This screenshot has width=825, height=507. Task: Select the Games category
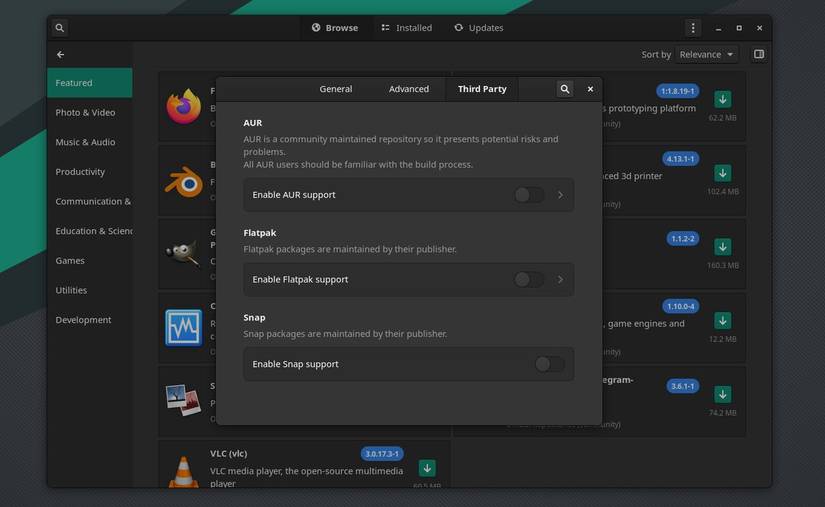point(89,260)
